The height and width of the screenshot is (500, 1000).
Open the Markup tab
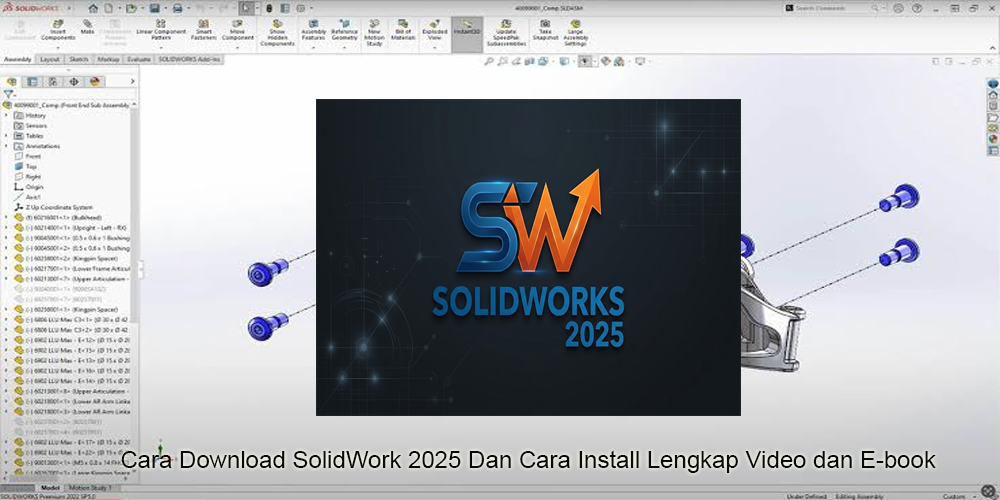108,59
